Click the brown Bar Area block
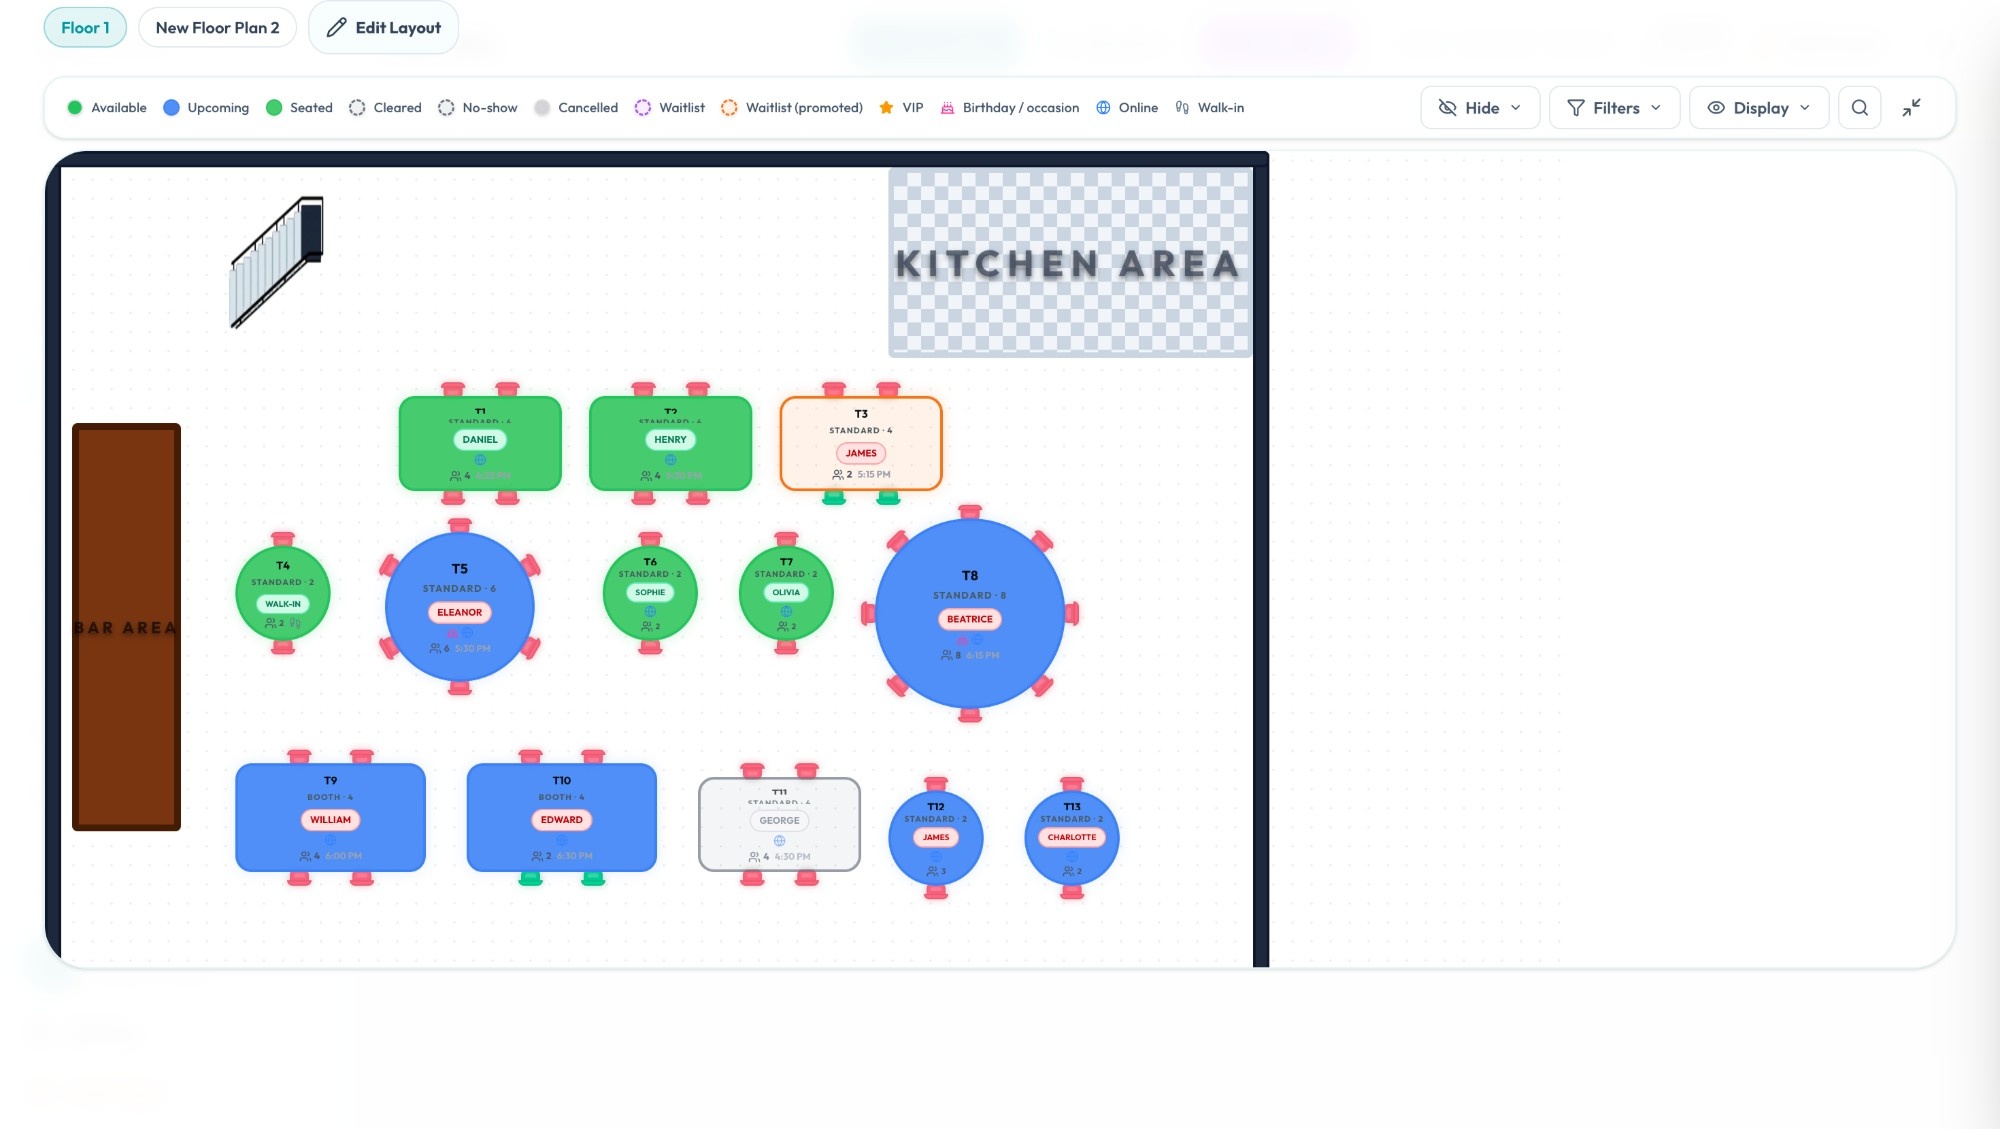 126,627
